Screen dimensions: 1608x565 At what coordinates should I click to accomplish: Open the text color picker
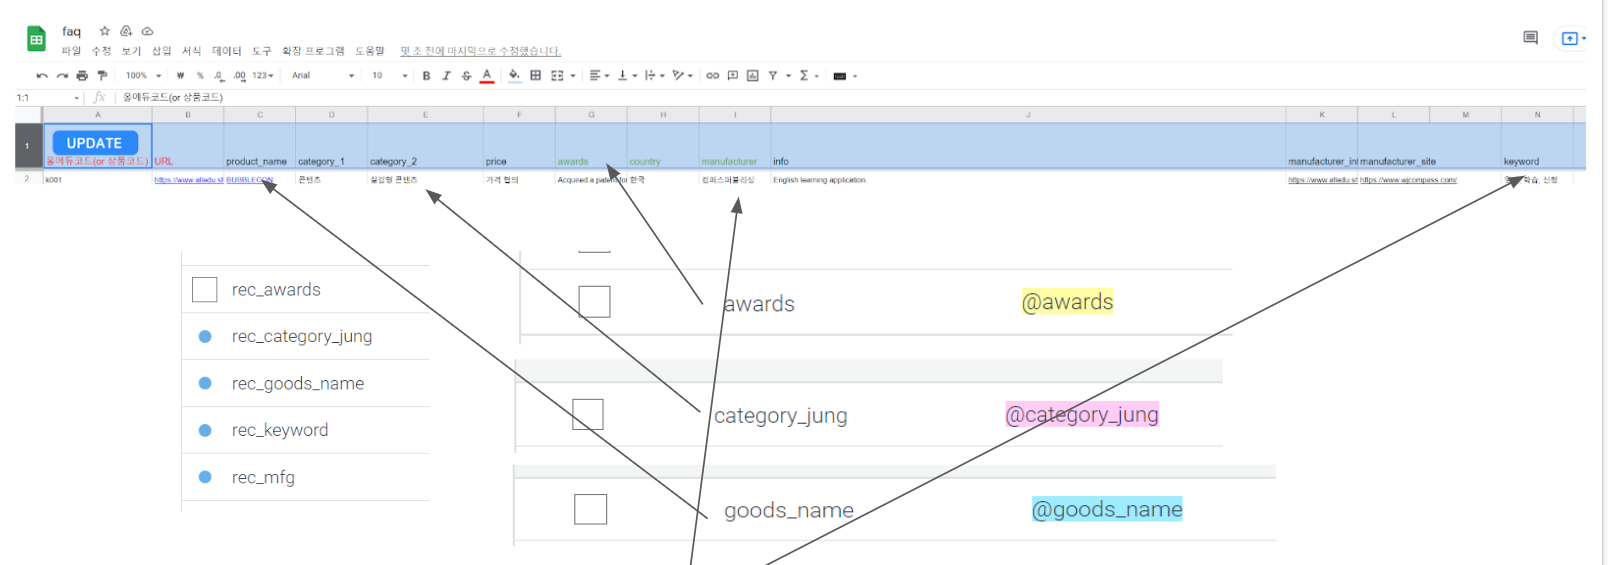click(x=487, y=76)
